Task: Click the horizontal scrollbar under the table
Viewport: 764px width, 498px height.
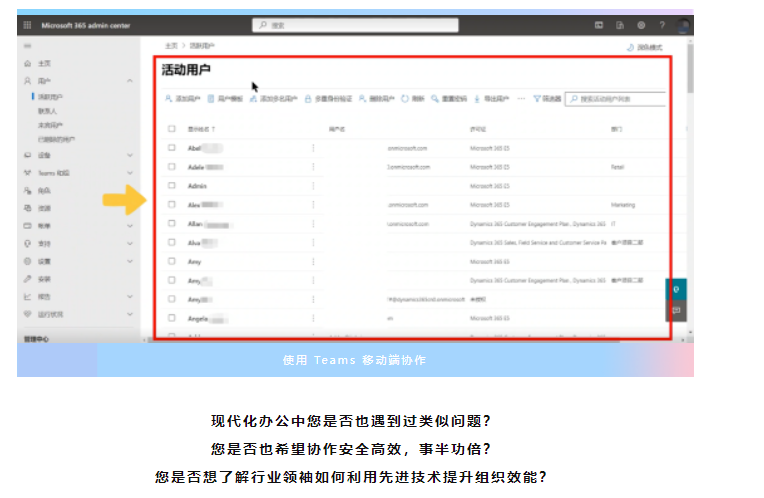Action: click(385, 340)
